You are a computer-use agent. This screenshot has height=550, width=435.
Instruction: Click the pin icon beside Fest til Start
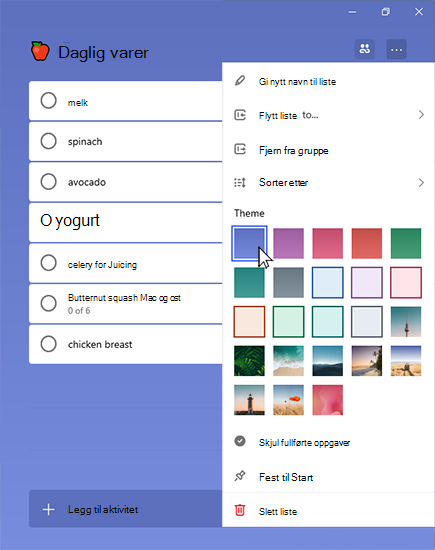(x=240, y=476)
